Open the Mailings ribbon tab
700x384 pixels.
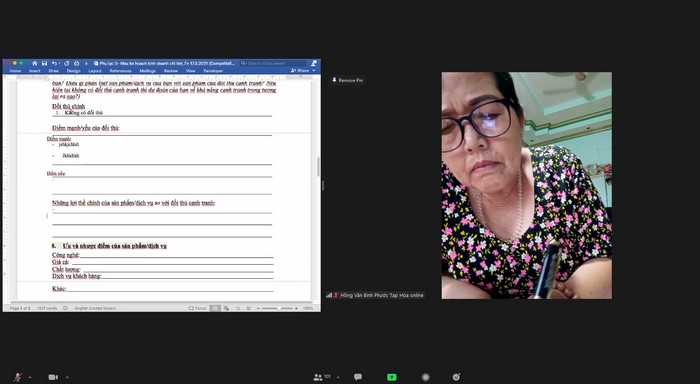(147, 71)
